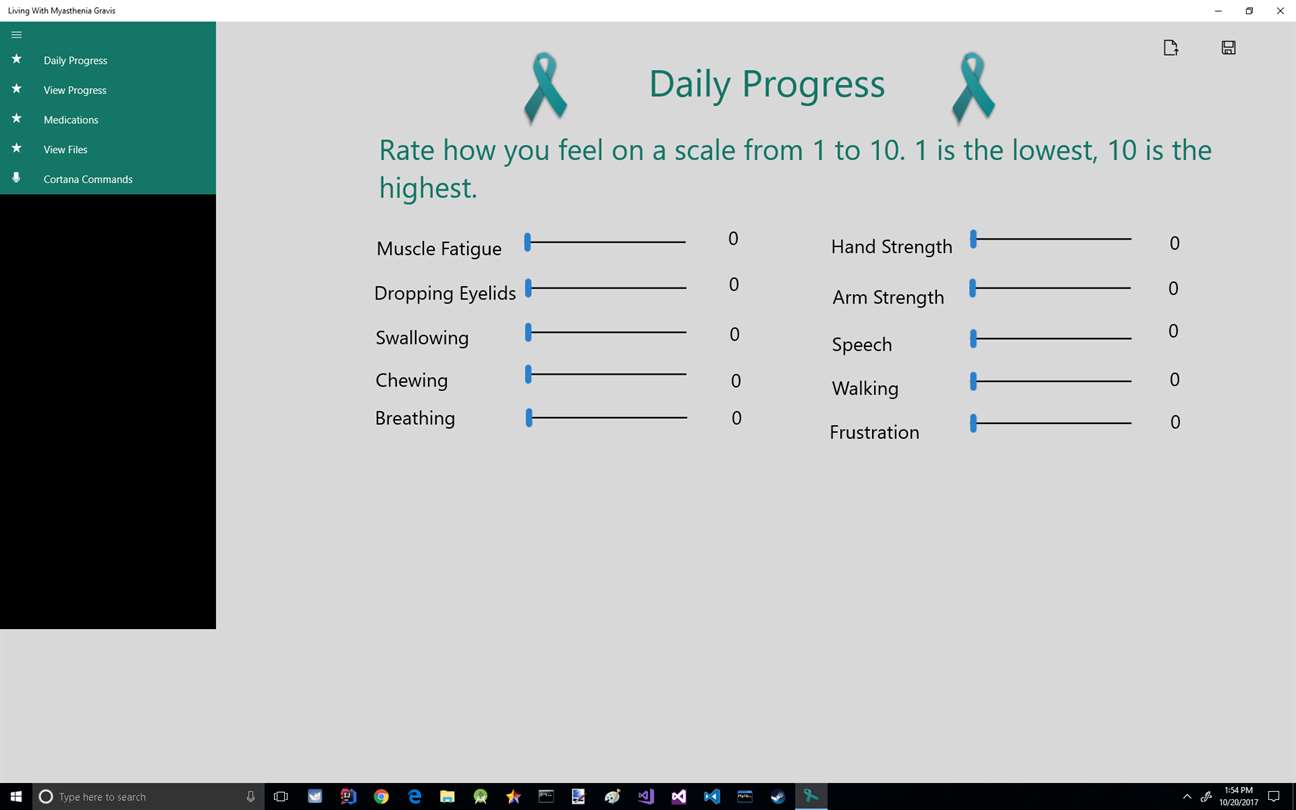Open the Action Center notifications
This screenshot has width=1296, height=810.
pos(1274,796)
